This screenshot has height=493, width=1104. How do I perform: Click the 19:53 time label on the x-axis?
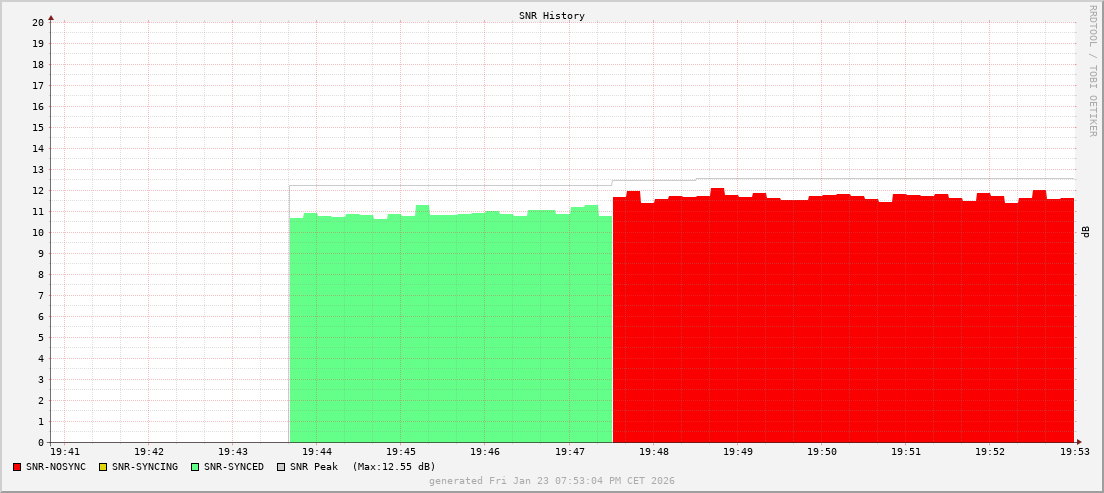pyautogui.click(x=1074, y=453)
